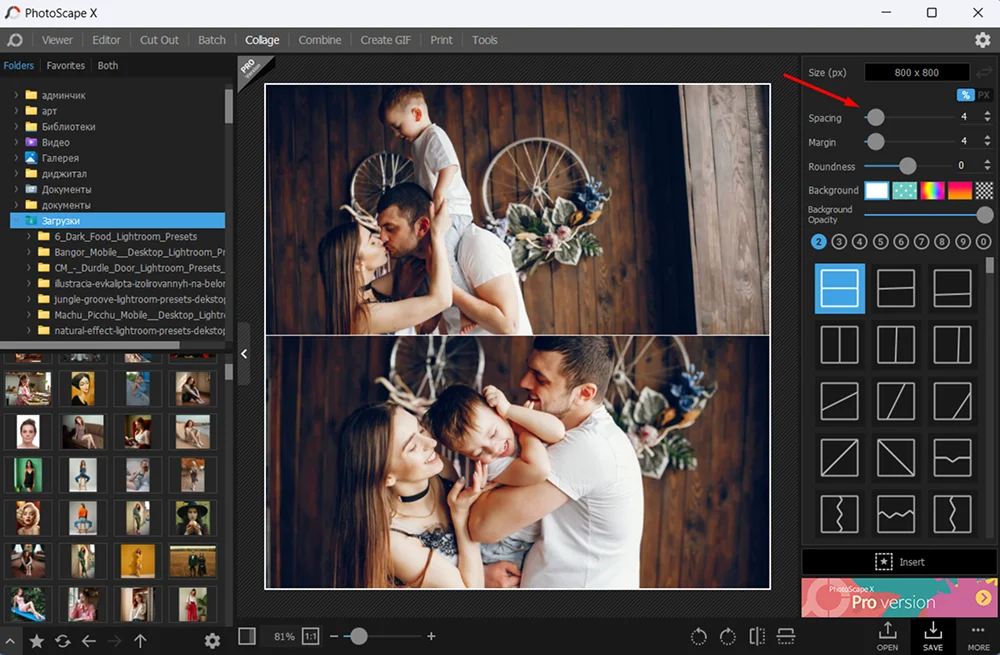1000x655 pixels.
Task: Click the SAVE icon
Action: [x=932, y=635]
